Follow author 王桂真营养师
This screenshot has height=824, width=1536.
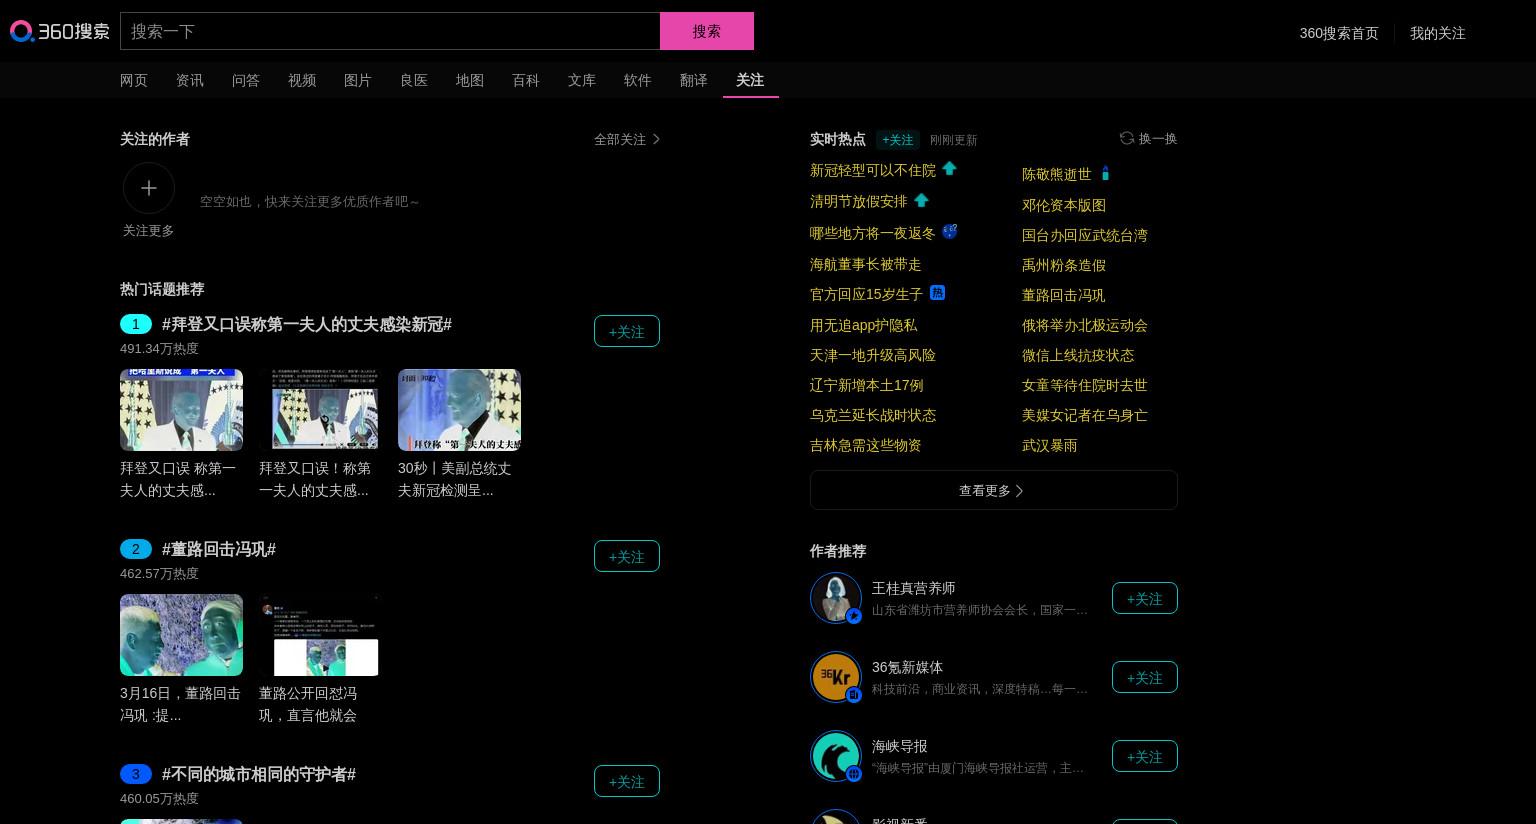point(1145,598)
